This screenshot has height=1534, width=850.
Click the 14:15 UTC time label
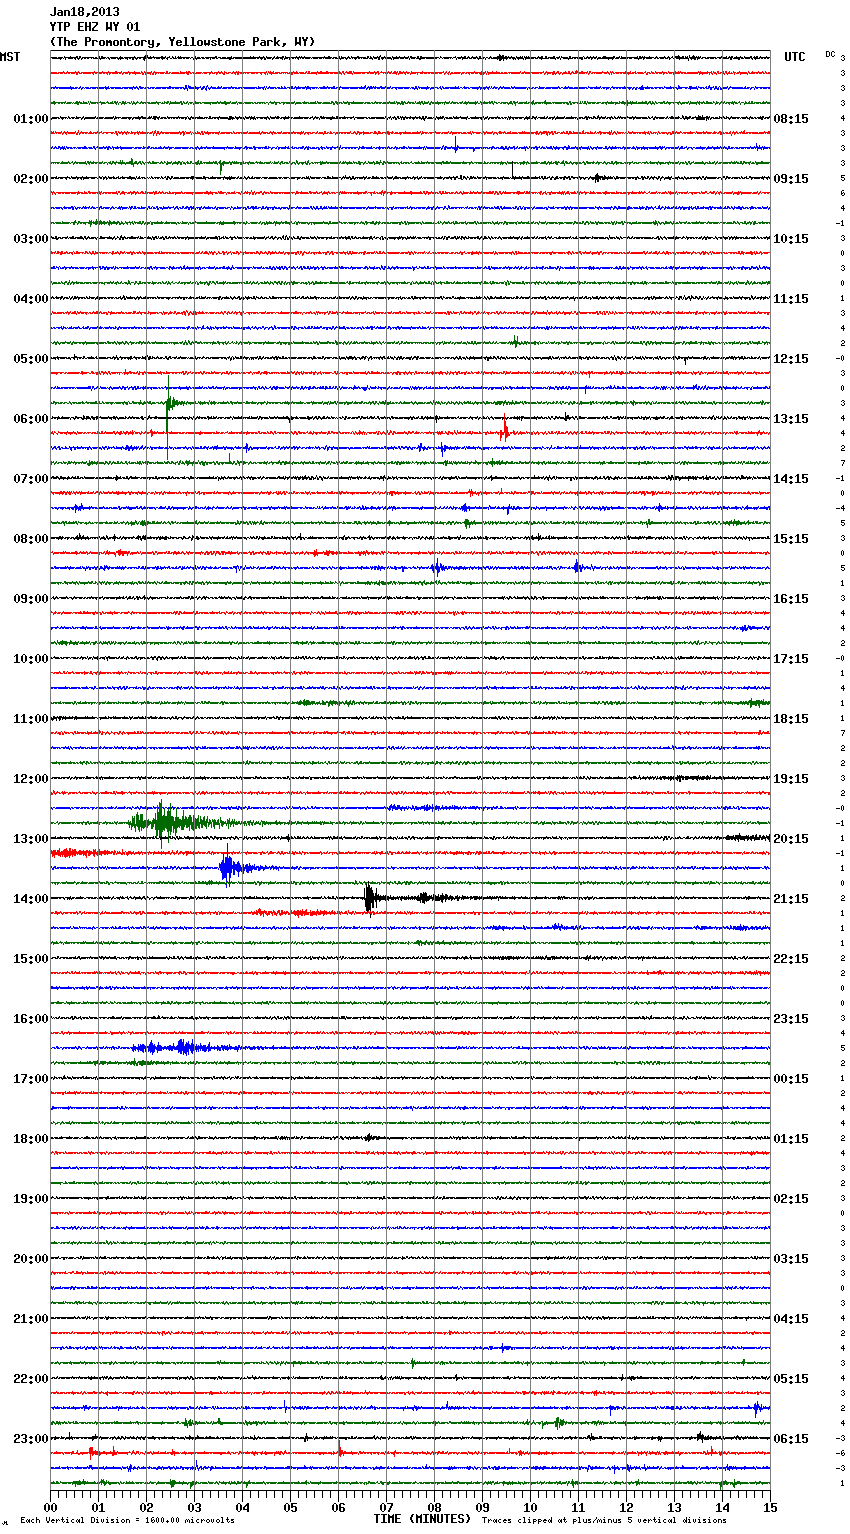(791, 479)
